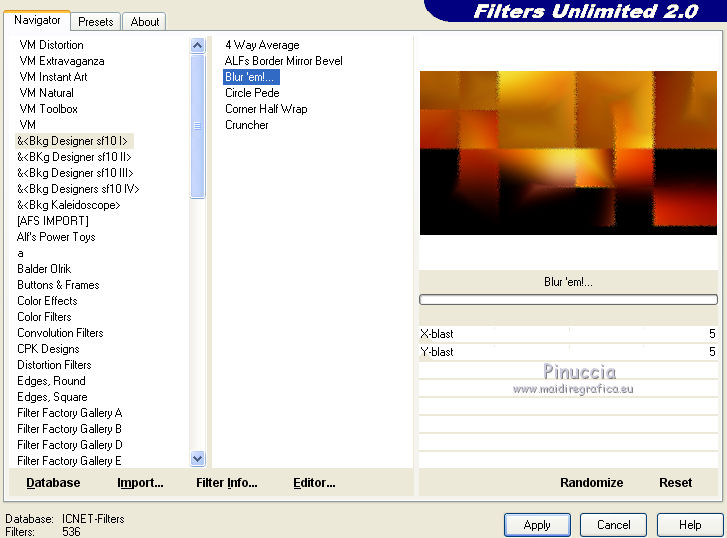Select Distortion Filters category

(x=54, y=365)
